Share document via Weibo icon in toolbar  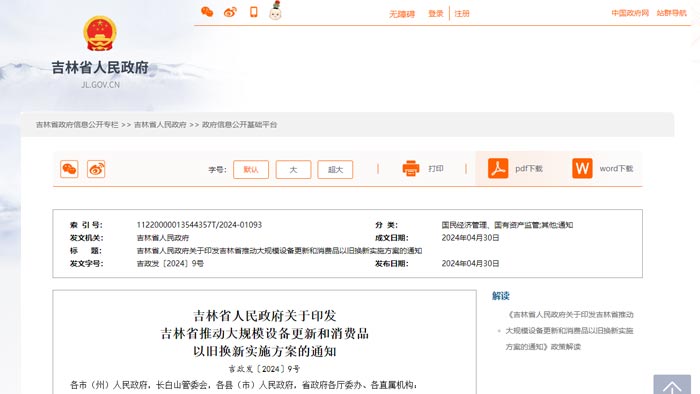click(x=96, y=169)
